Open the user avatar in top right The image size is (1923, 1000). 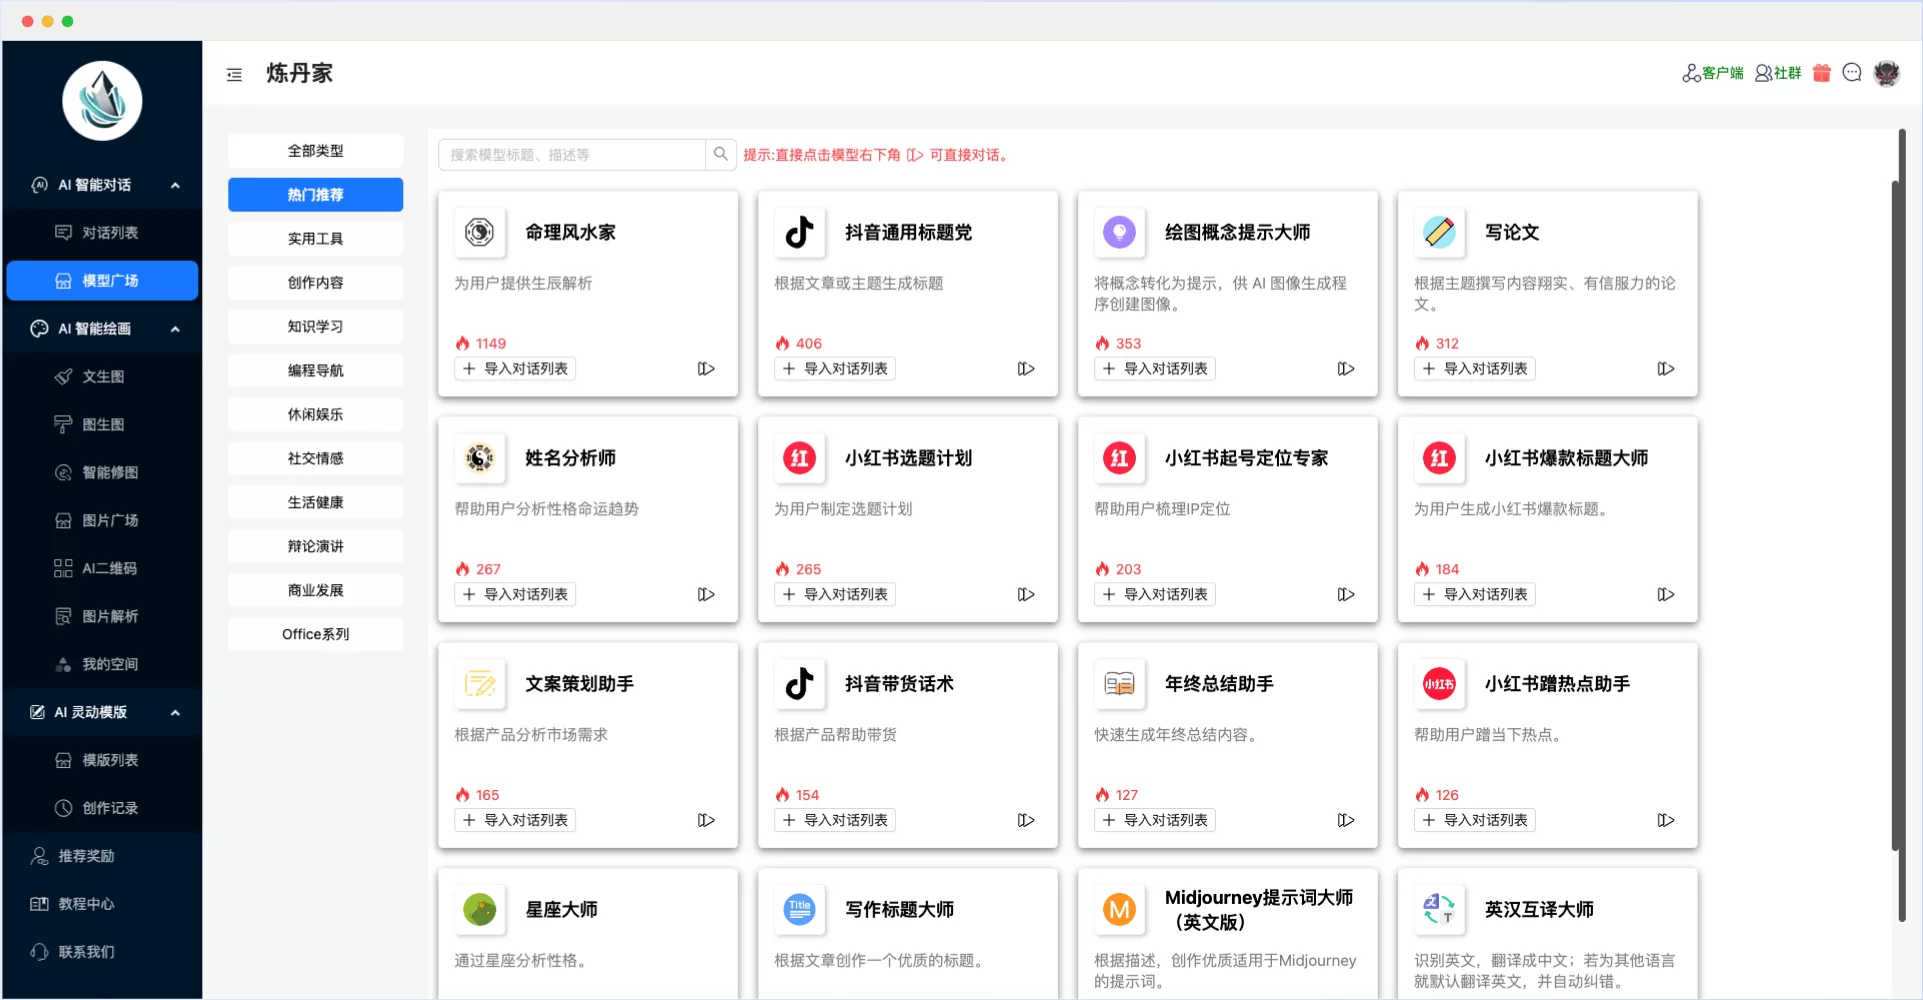click(1887, 73)
